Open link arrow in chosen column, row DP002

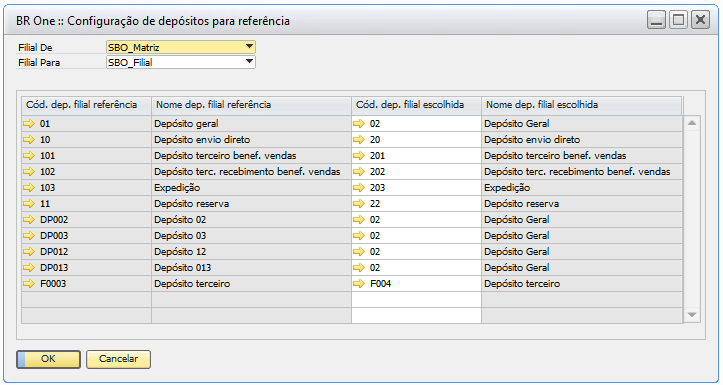pos(359,219)
